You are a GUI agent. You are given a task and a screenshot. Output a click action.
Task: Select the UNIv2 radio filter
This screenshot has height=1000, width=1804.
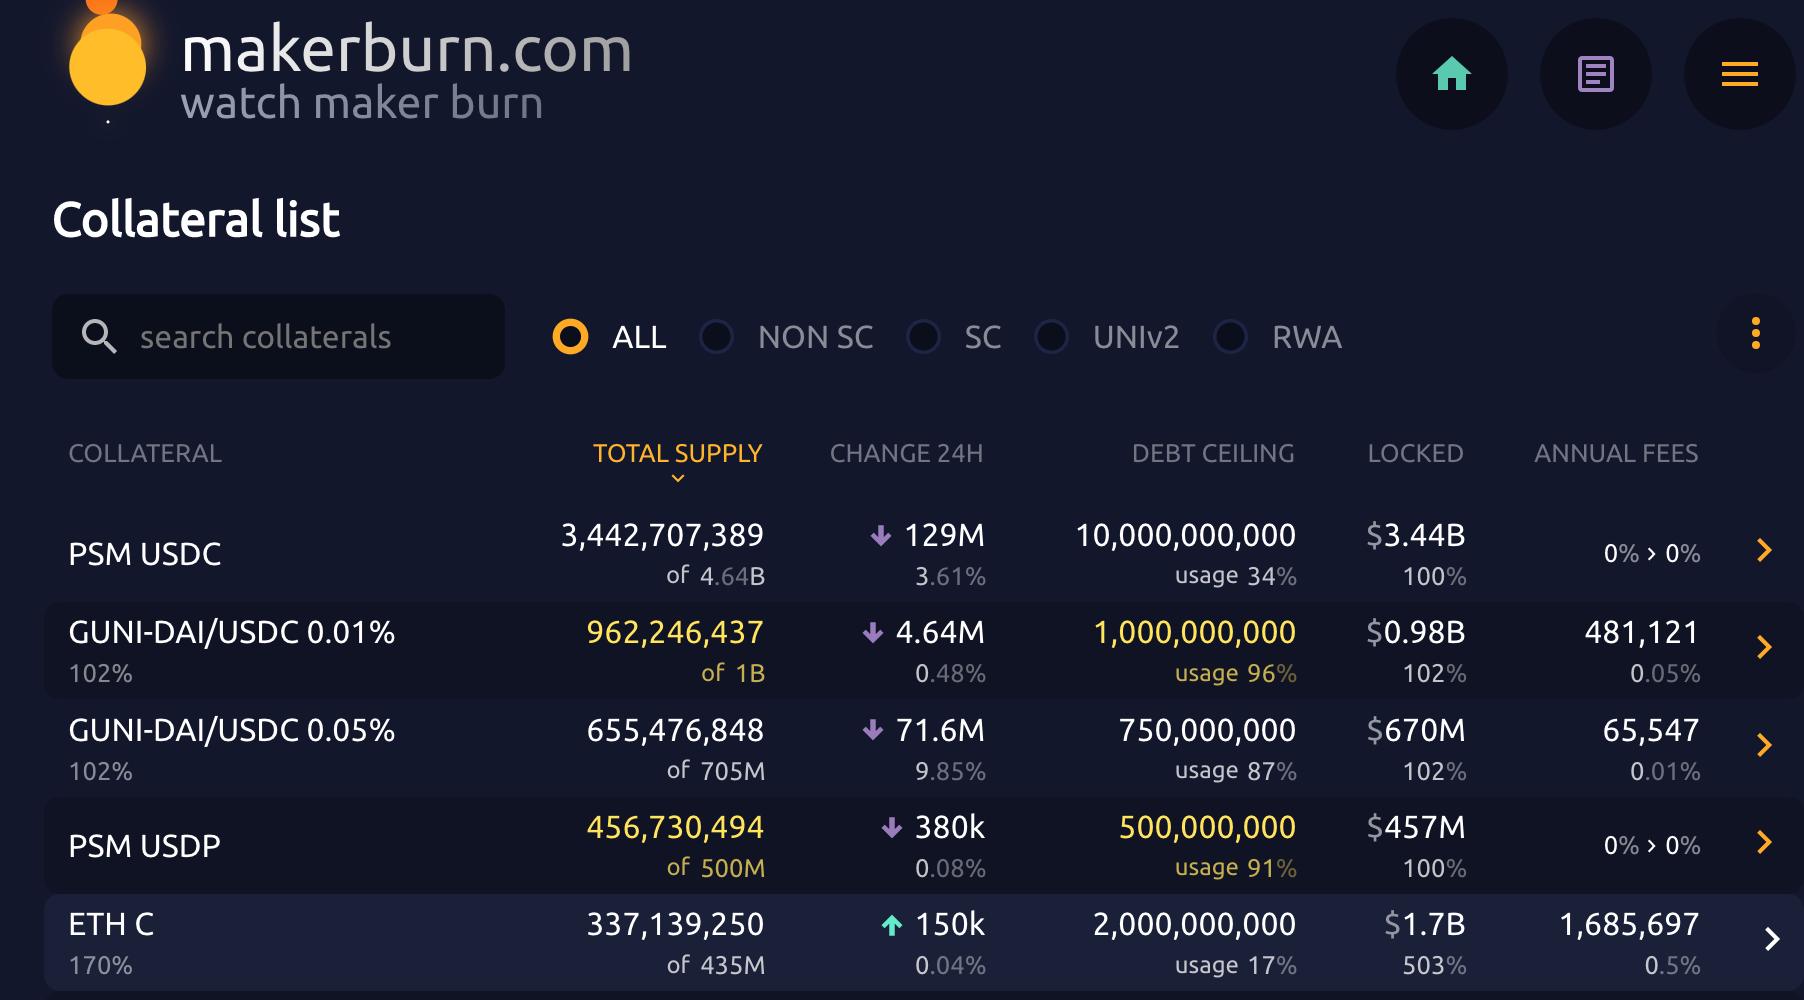[x=1051, y=337]
